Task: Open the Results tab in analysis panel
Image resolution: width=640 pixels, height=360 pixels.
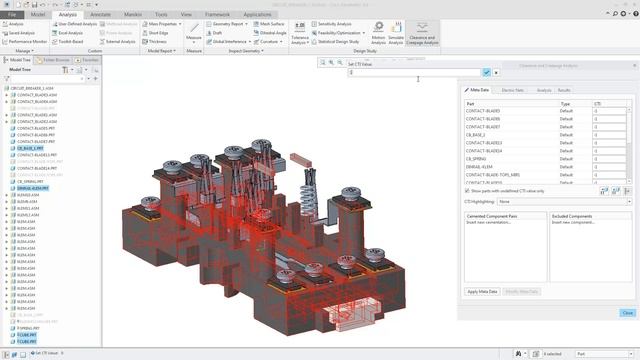Action: click(x=564, y=90)
